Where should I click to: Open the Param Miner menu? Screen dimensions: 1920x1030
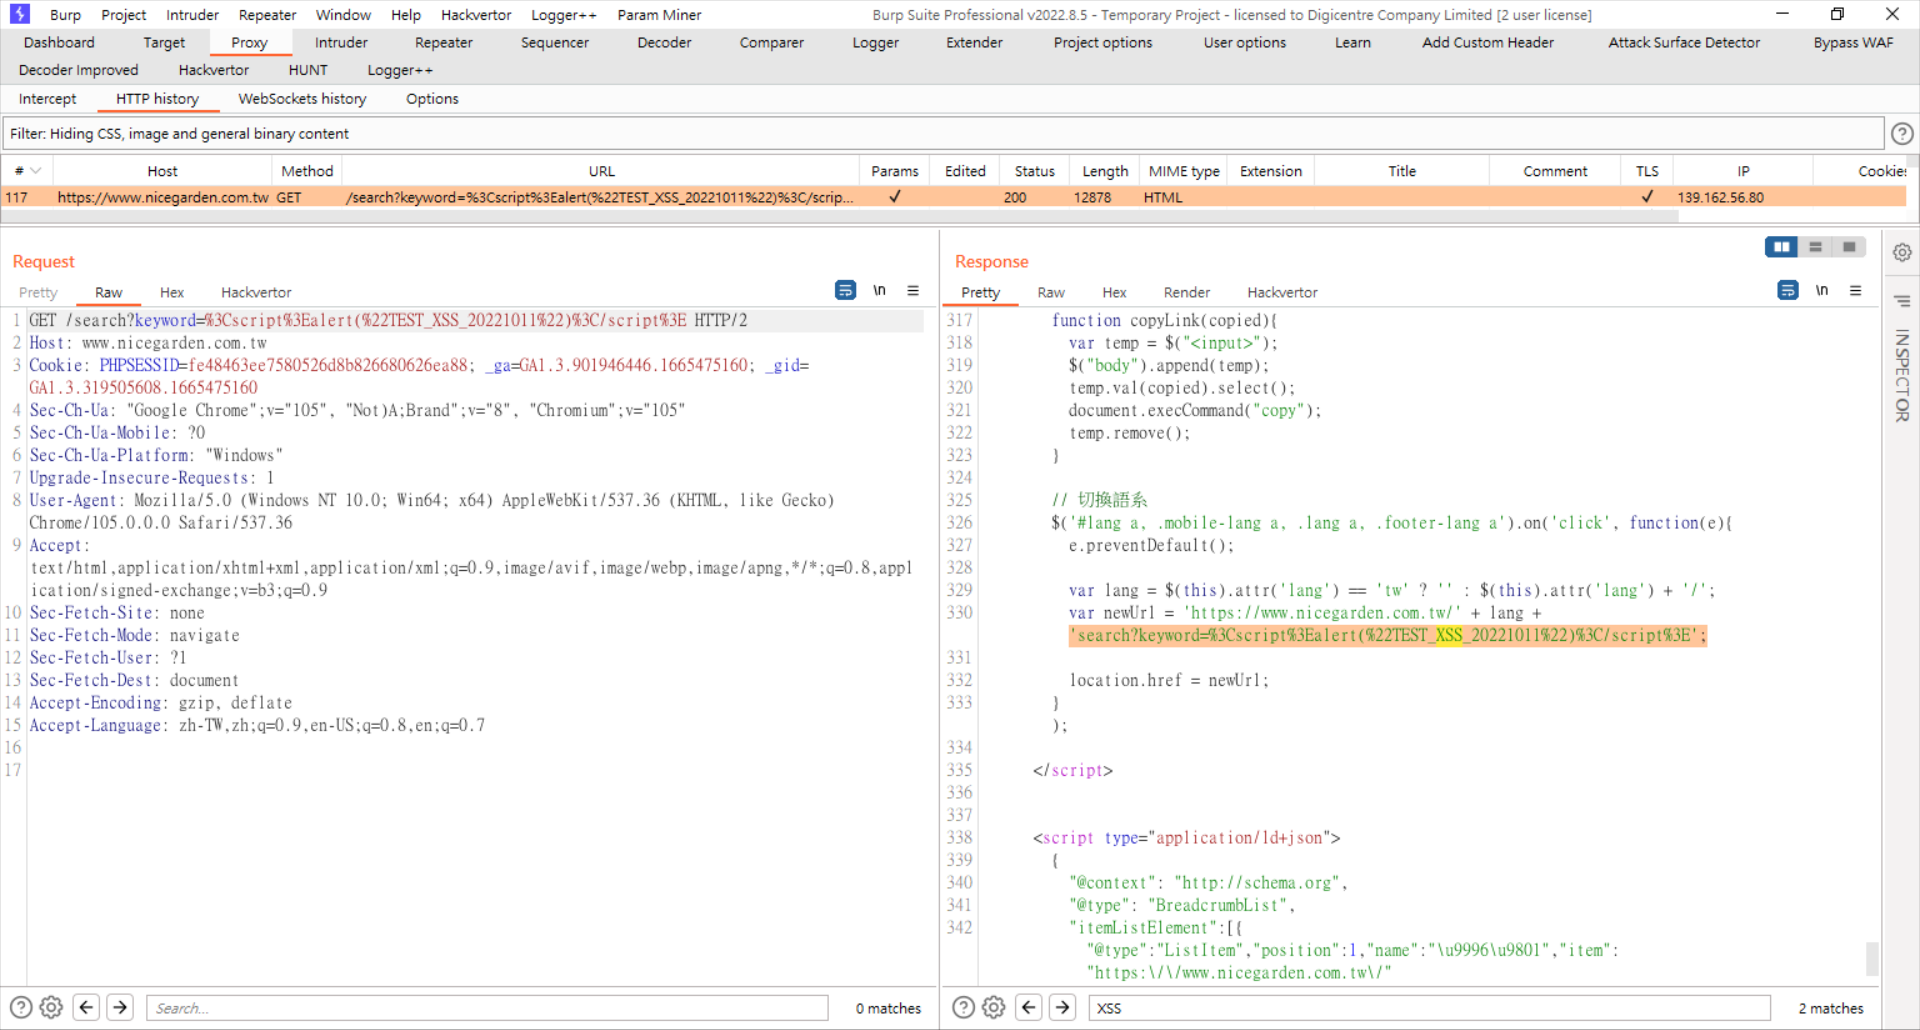tap(659, 15)
